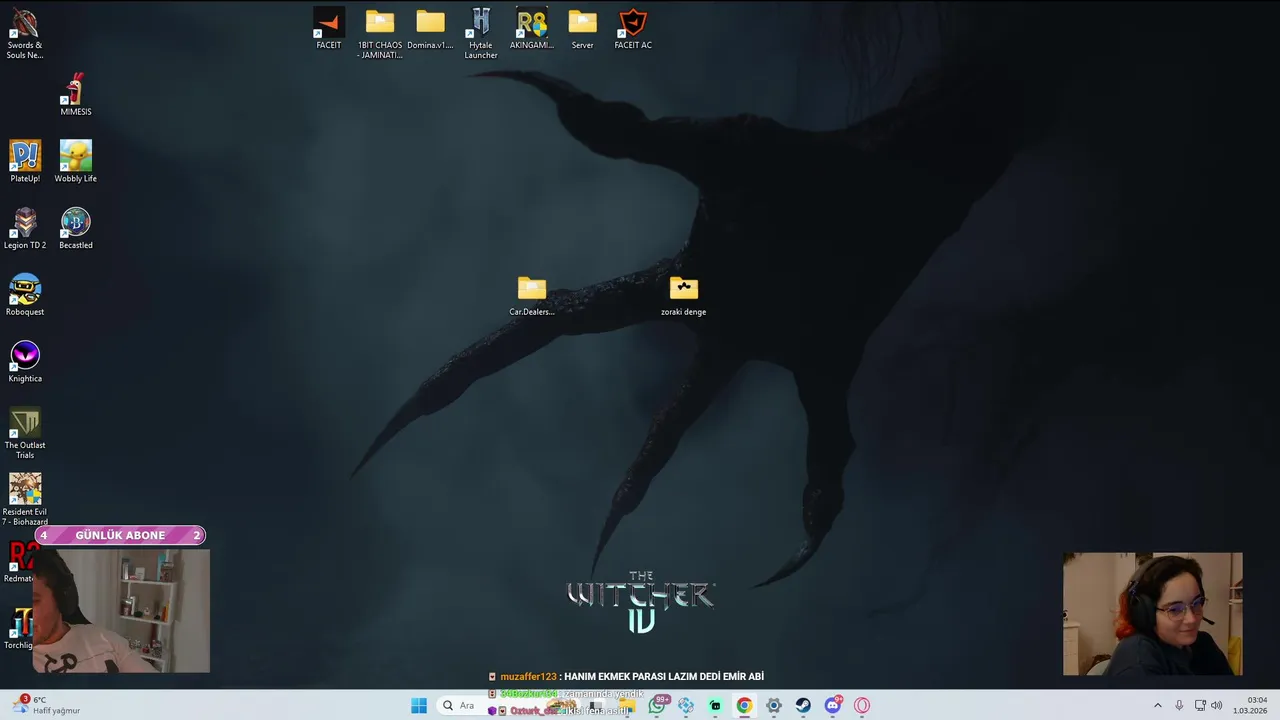Open Opera browser from the taskbar

862,706
